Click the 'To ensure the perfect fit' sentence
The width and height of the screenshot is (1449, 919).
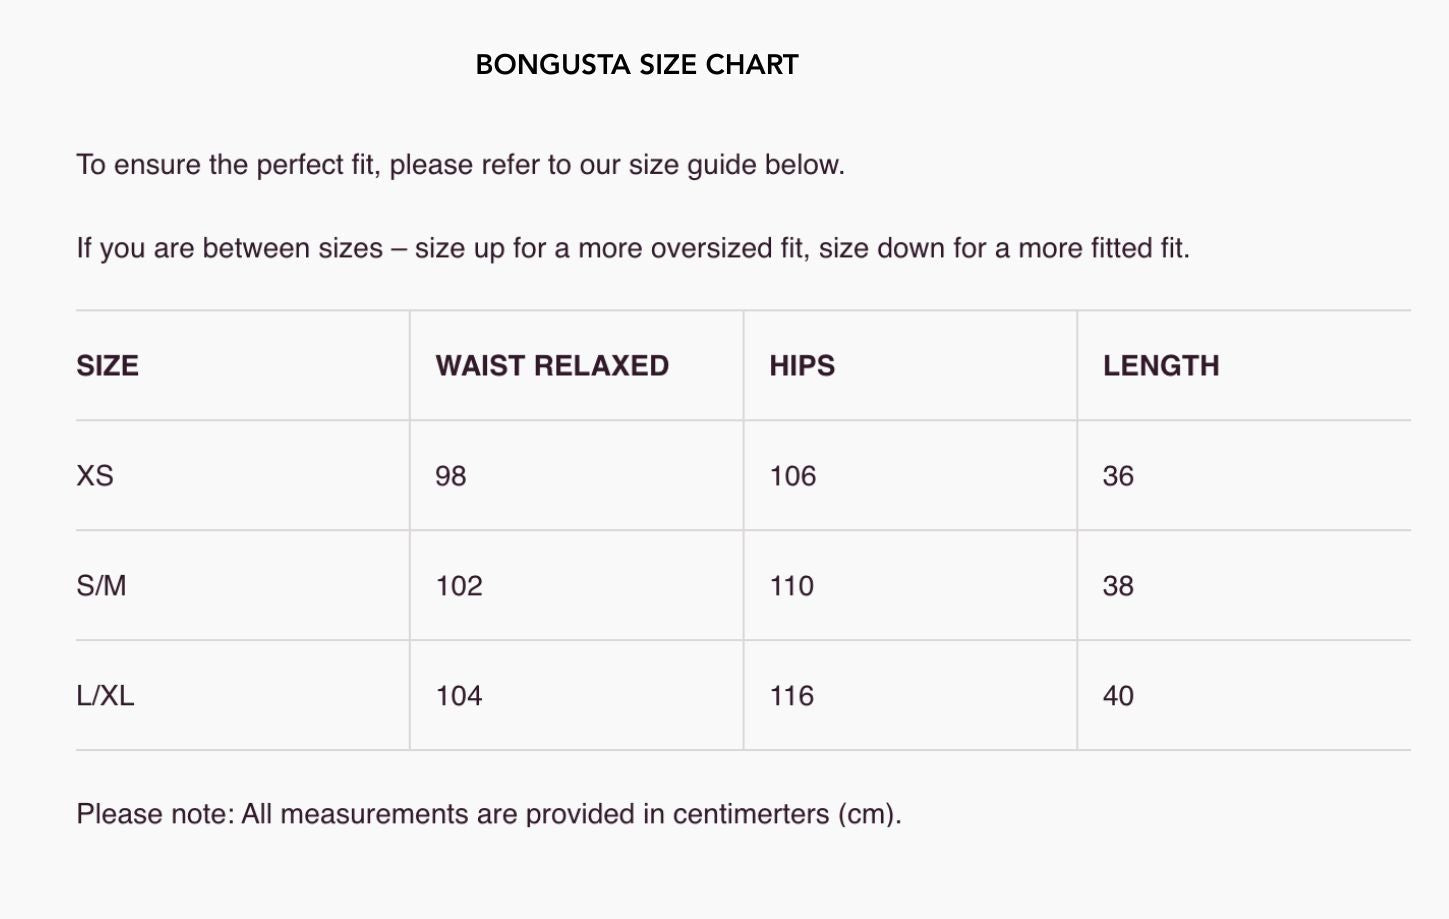(x=461, y=165)
